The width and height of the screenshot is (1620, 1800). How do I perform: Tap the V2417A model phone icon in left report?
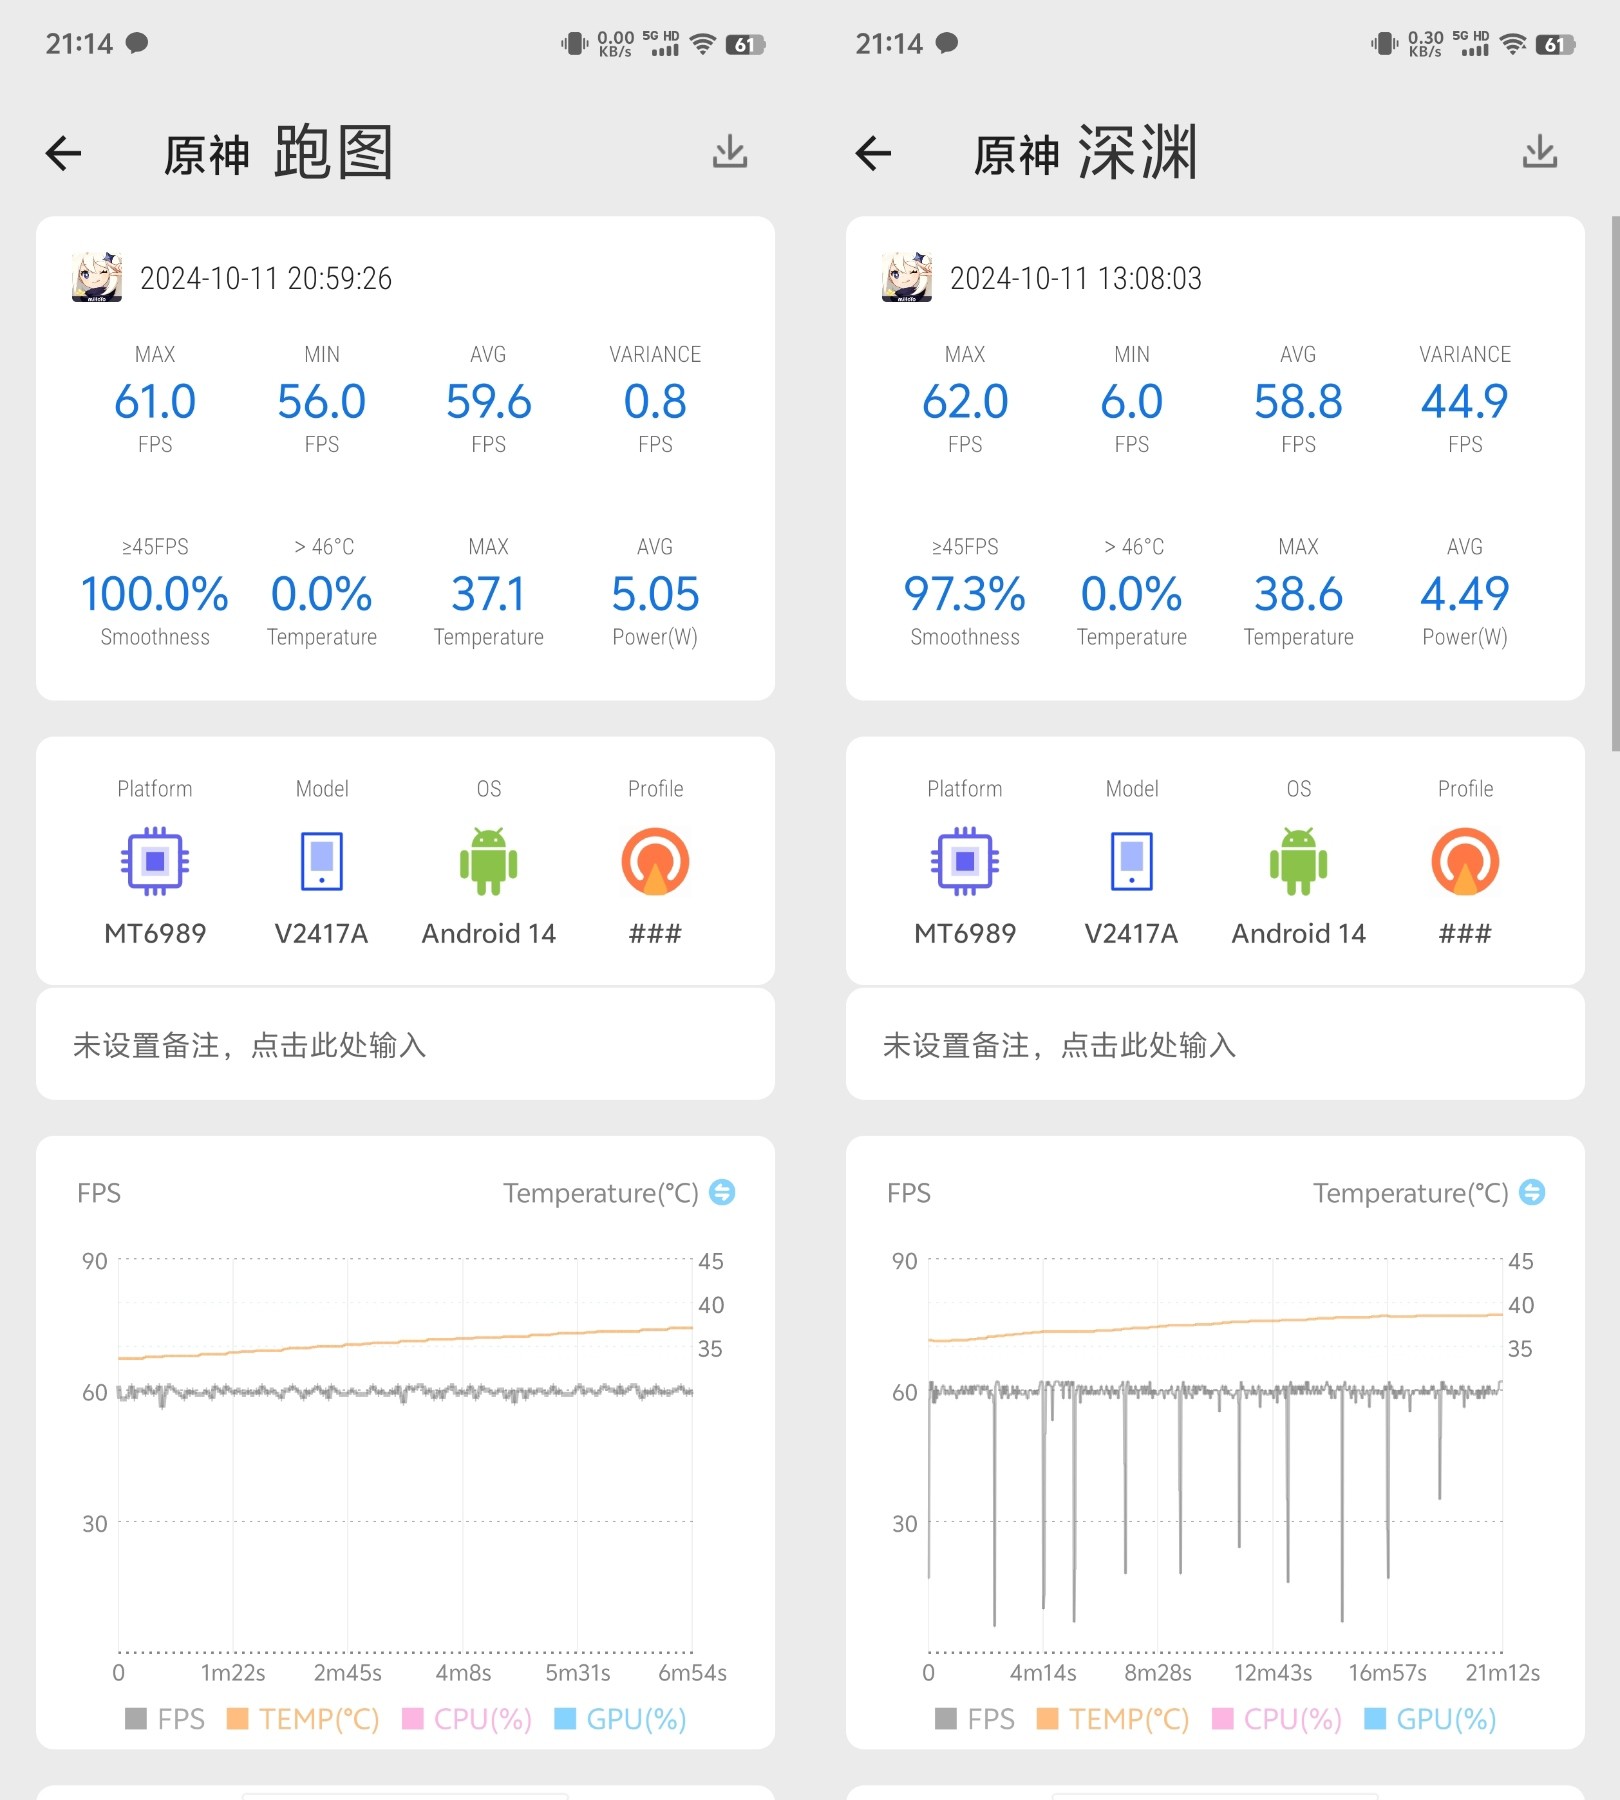322,861
